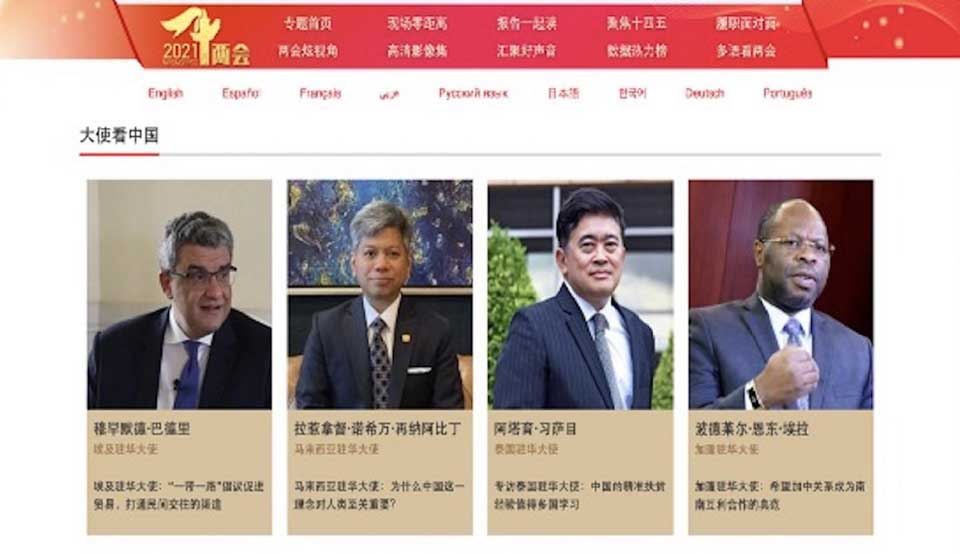Select the Français language link
This screenshot has width=960, height=554.
320,94
